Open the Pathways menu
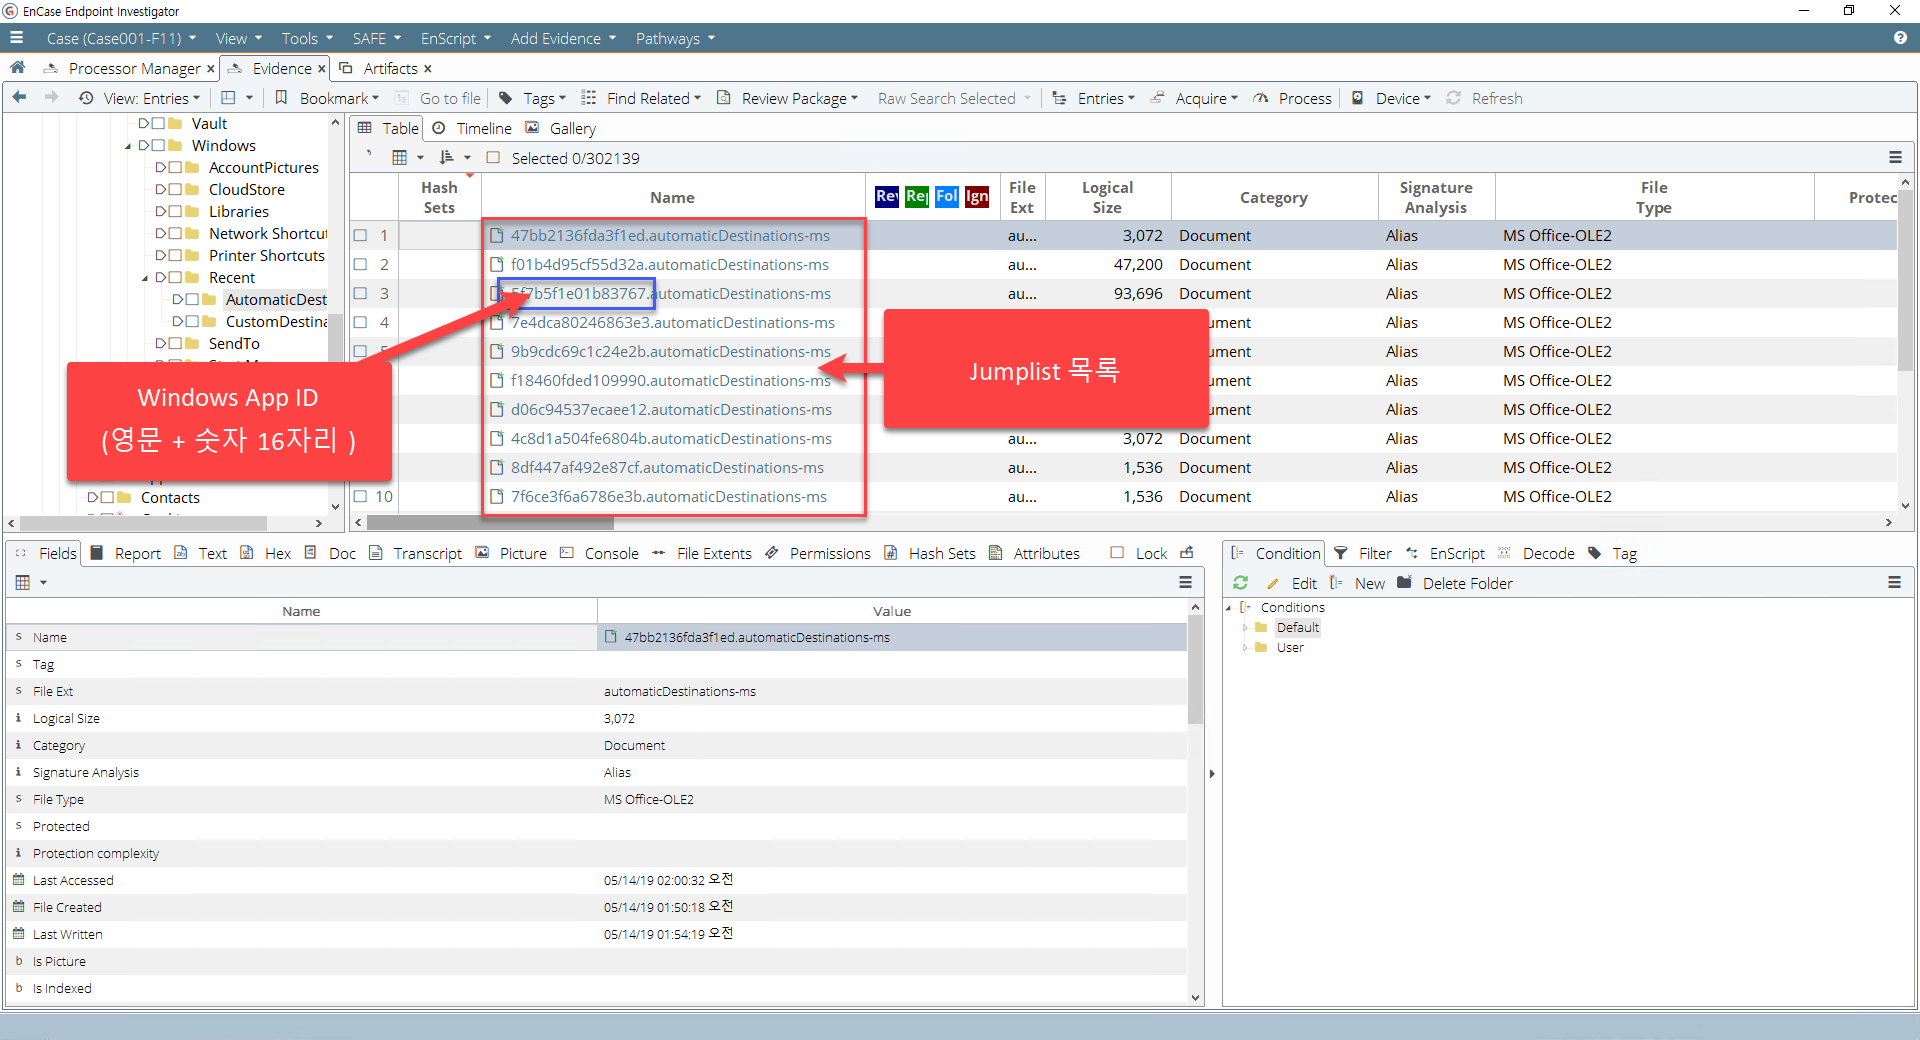The image size is (1920, 1040). (x=675, y=38)
